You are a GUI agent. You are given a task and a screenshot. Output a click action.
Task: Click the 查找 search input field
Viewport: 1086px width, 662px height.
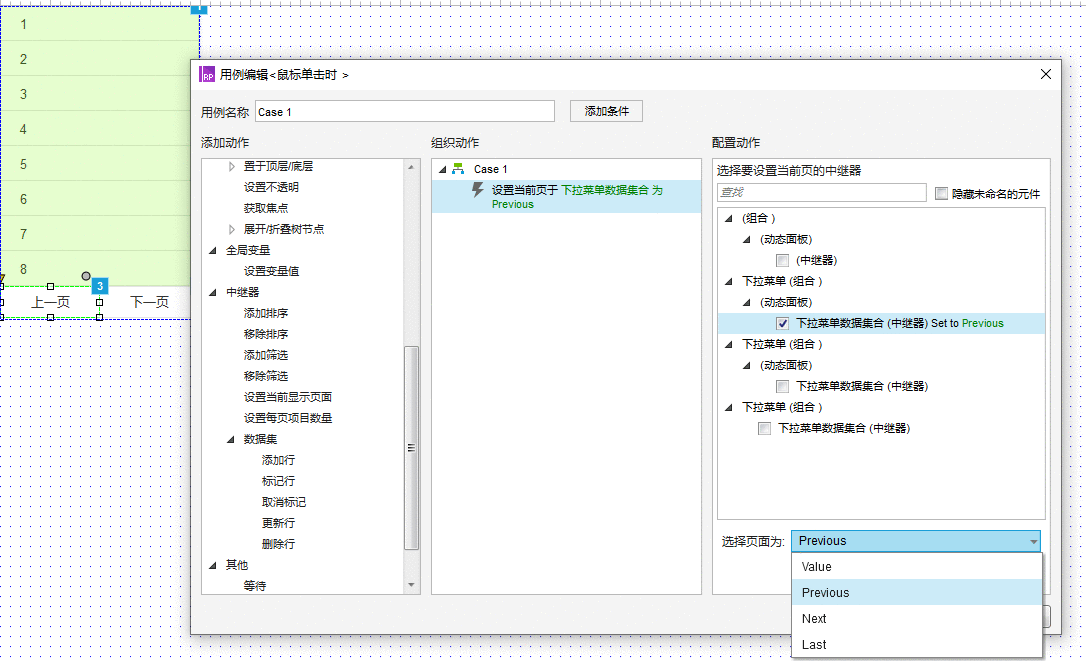[821, 193]
